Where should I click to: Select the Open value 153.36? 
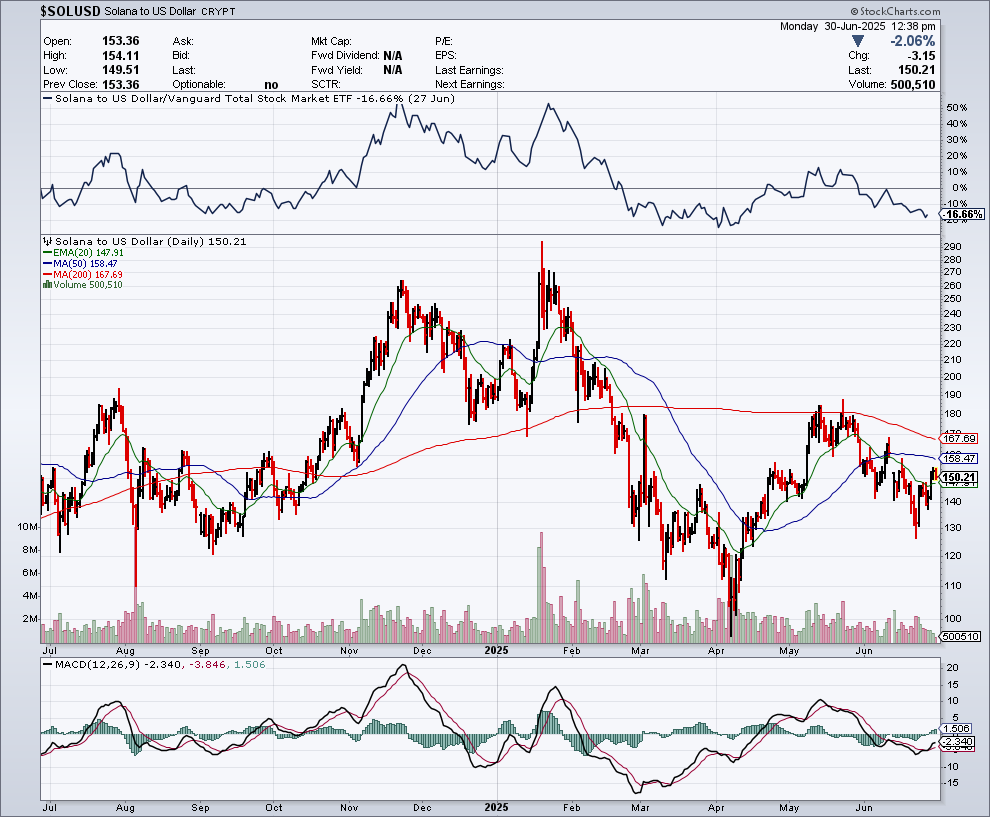pyautogui.click(x=121, y=41)
